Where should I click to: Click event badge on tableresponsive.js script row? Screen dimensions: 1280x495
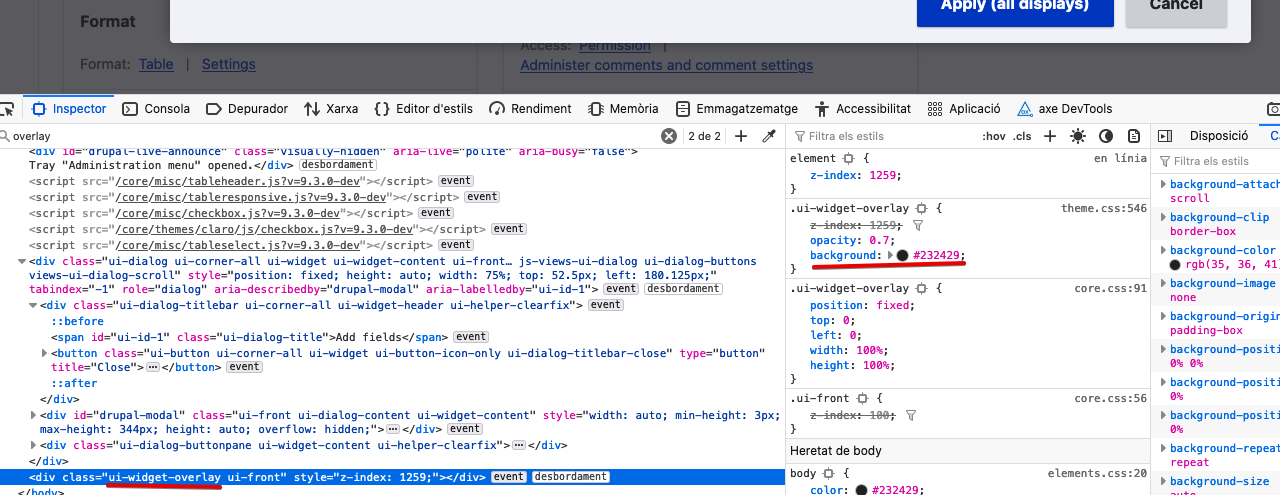tap(480, 197)
